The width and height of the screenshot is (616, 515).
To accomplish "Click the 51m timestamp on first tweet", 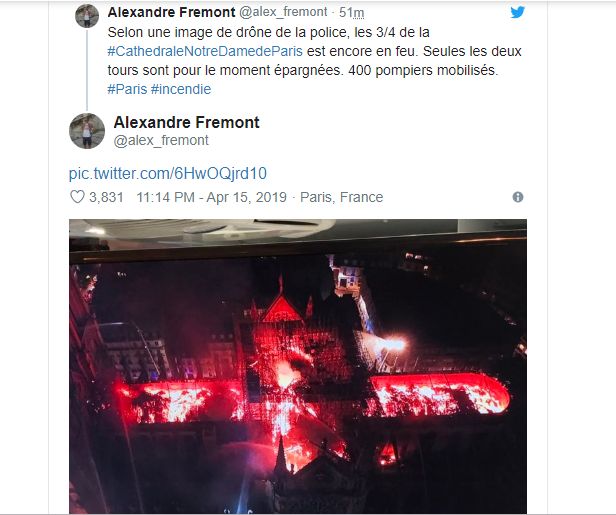I will point(352,13).
